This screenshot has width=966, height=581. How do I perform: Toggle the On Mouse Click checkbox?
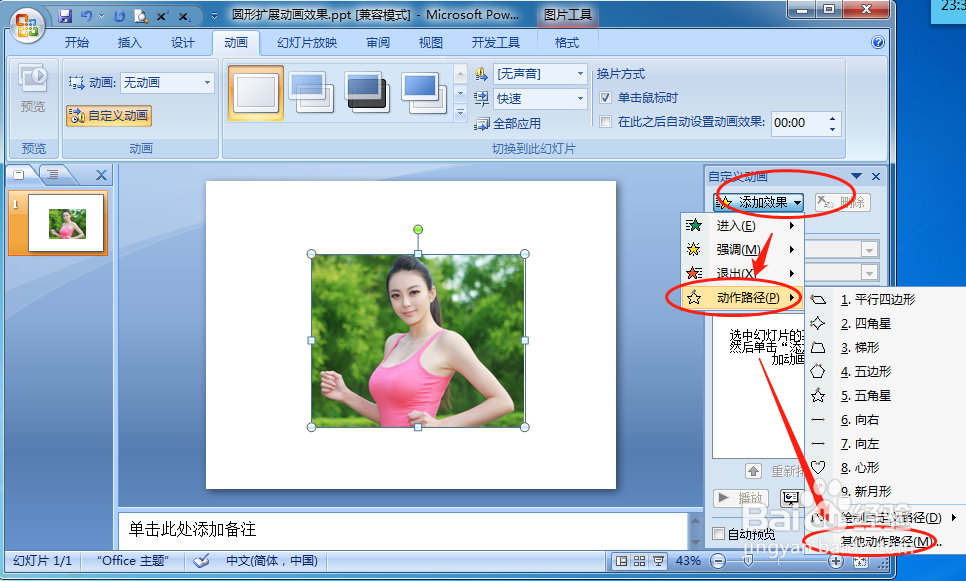606,97
